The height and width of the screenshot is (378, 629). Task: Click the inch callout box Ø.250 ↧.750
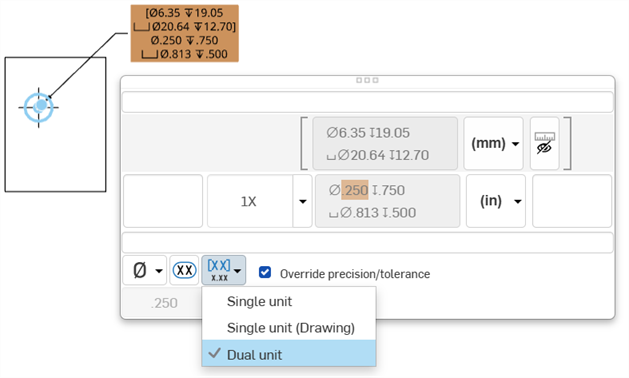point(388,201)
